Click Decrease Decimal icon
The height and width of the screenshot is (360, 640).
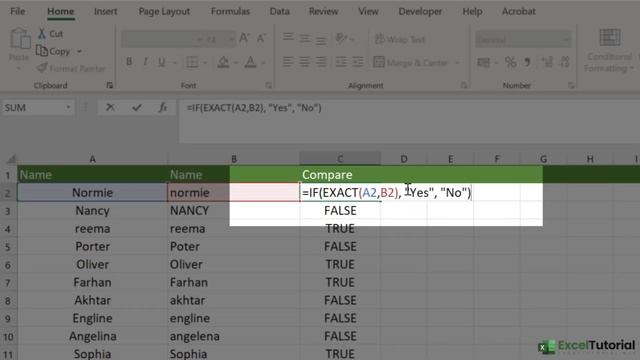pos(564,62)
